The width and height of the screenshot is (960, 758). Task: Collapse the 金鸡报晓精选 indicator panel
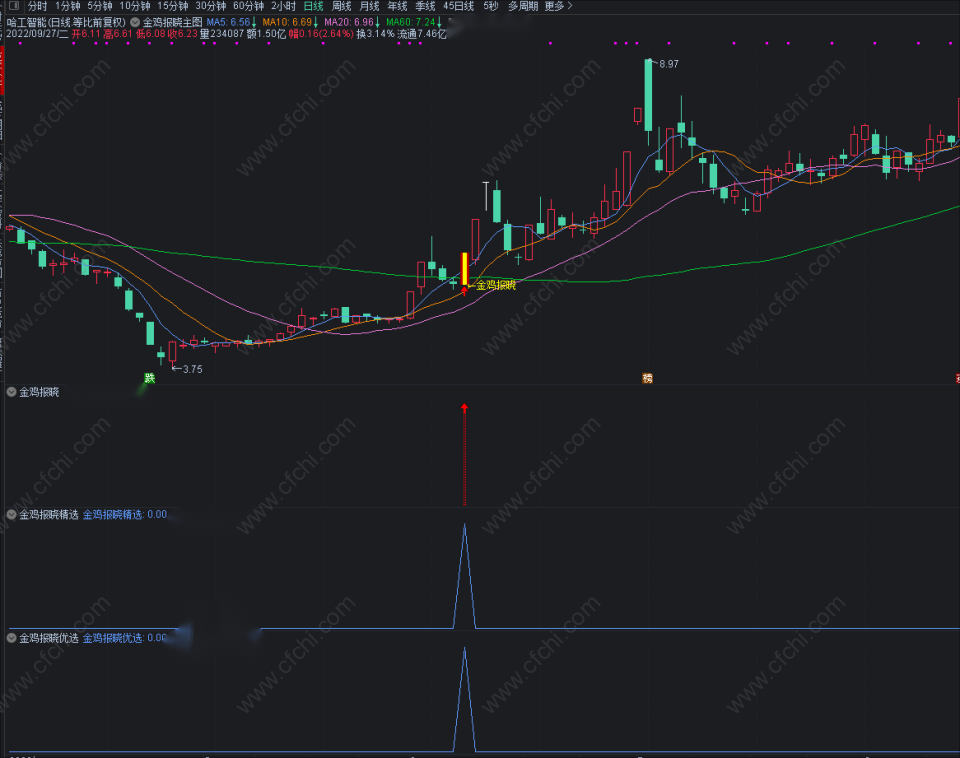pos(11,514)
